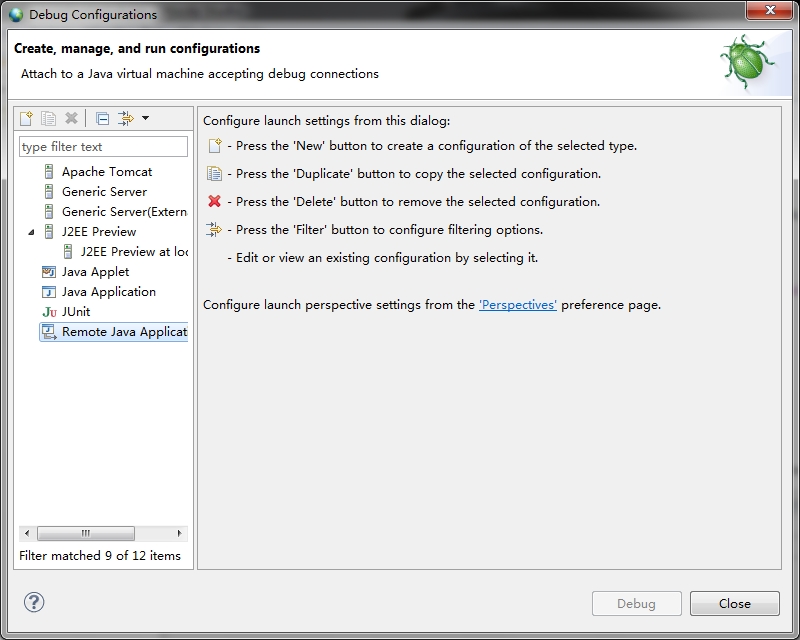
Task: Select the Apache Tomcat server icon
Action: (x=49, y=172)
